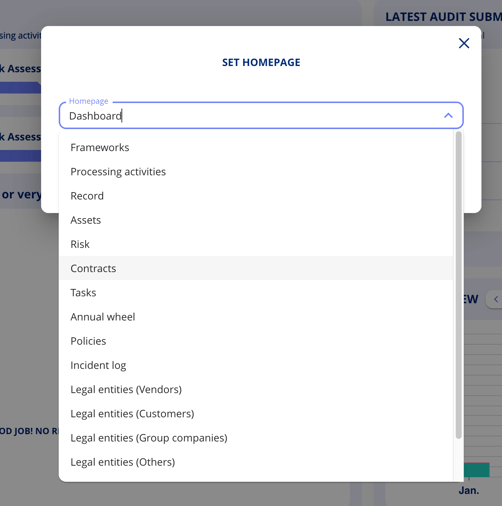The image size is (502, 506).
Task: Collapse the Homepage dropdown chevron
Action: pos(448,116)
